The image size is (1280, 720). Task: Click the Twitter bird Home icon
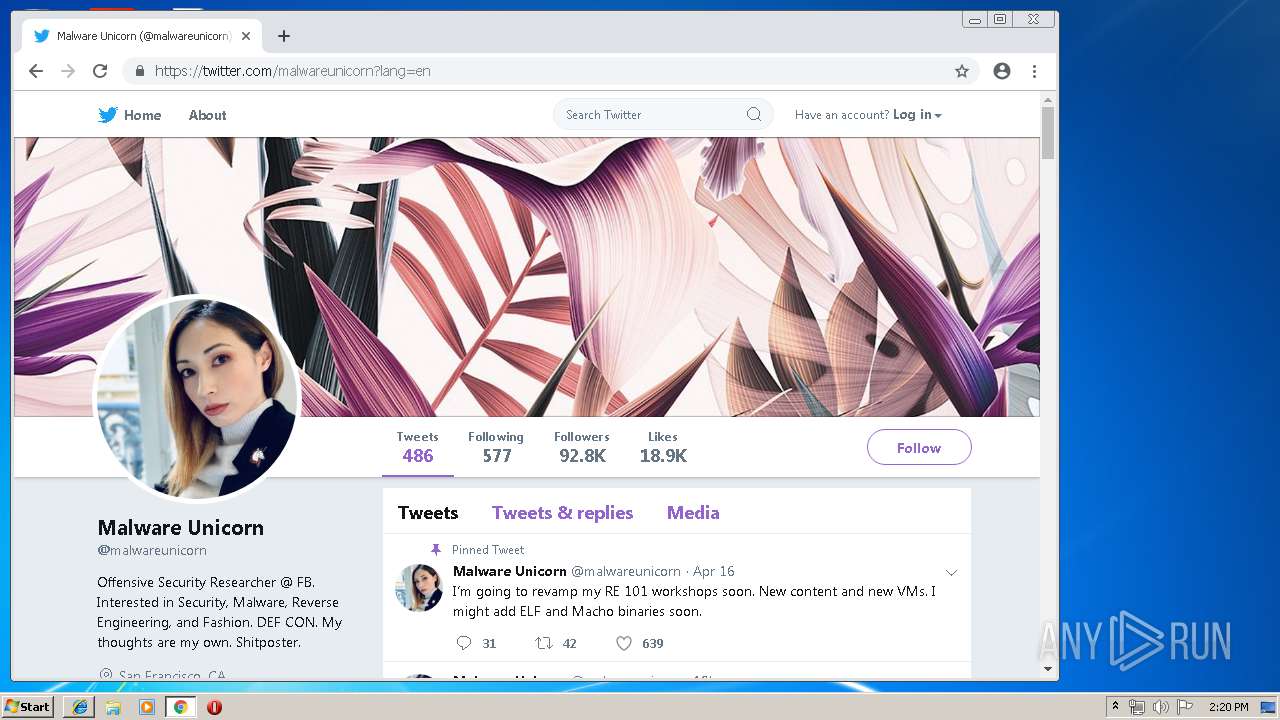(x=108, y=115)
